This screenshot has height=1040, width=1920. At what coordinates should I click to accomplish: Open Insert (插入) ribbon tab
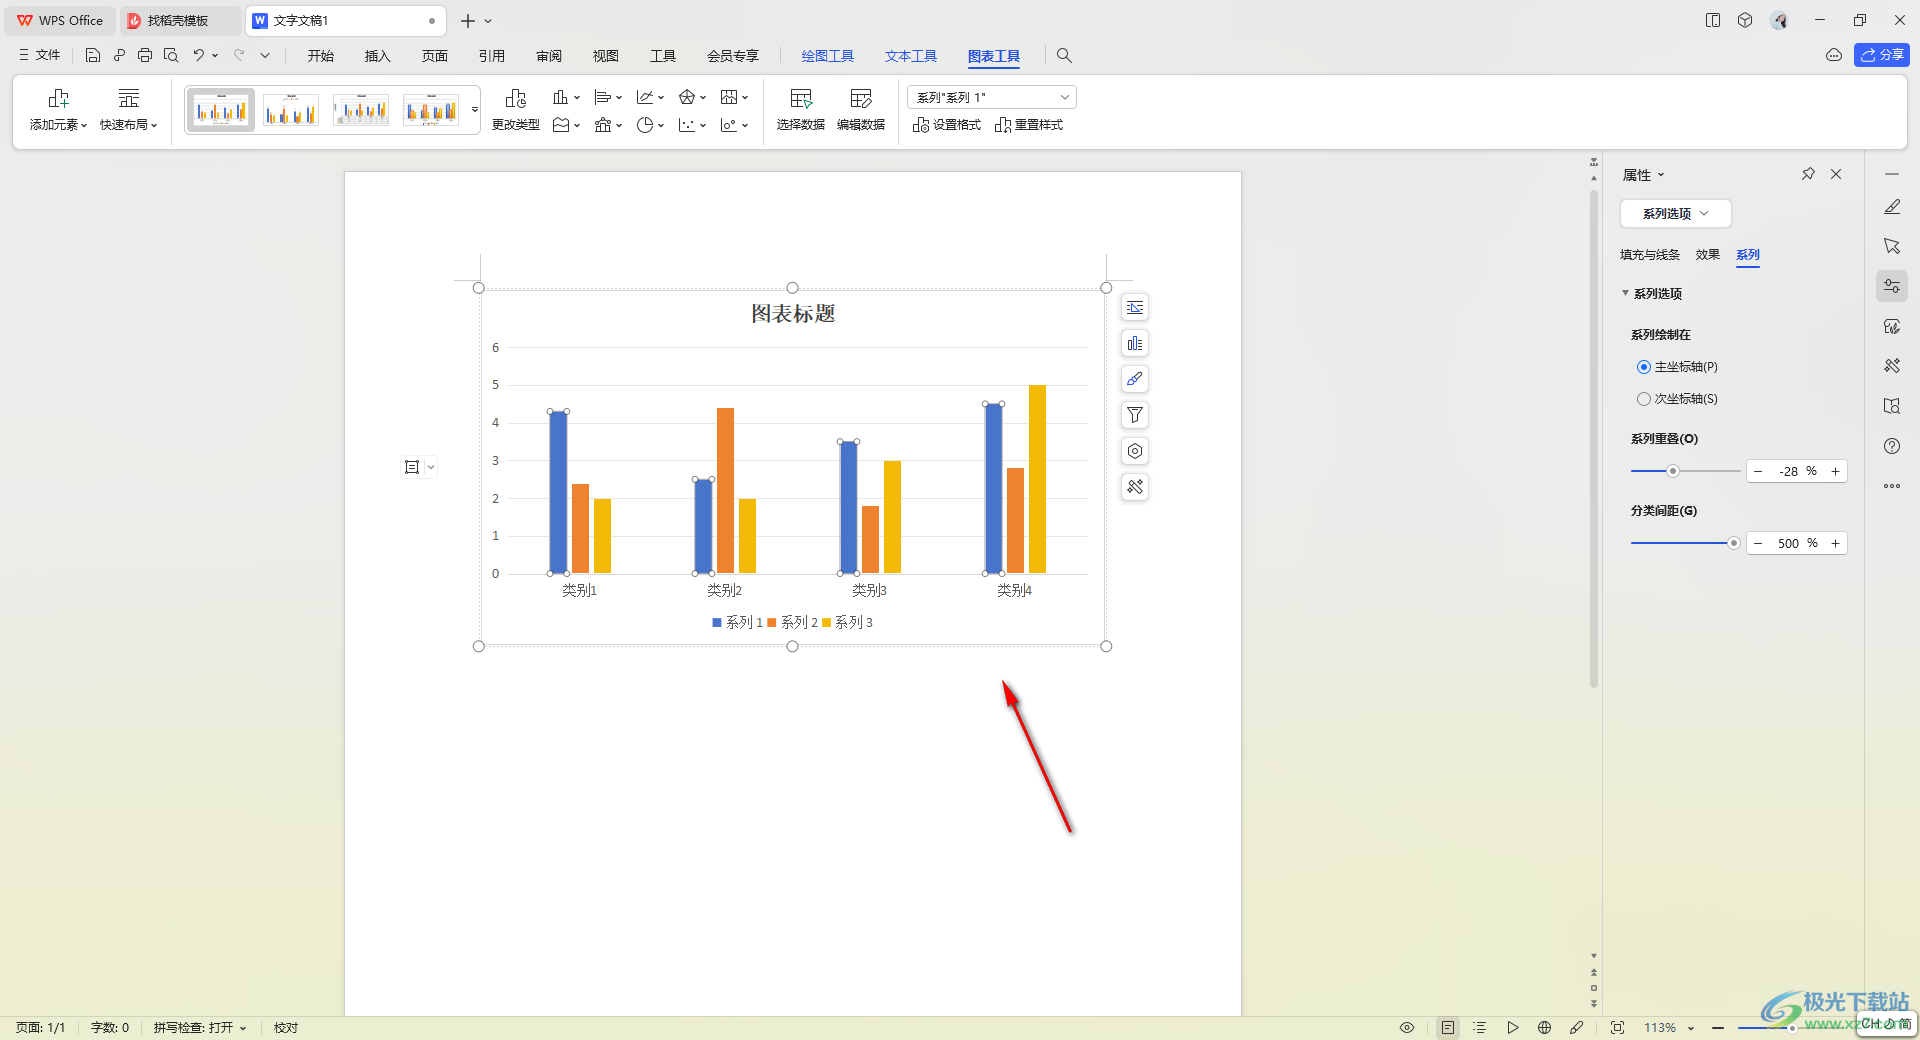(377, 56)
